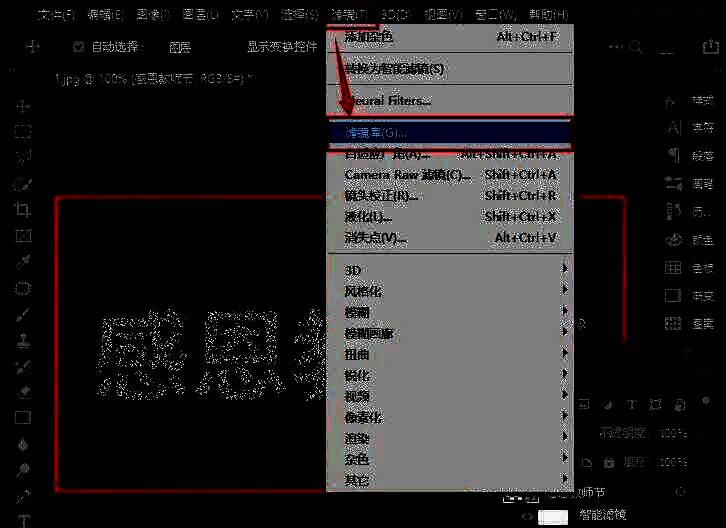Click the search magnifier icon

tap(636, 47)
